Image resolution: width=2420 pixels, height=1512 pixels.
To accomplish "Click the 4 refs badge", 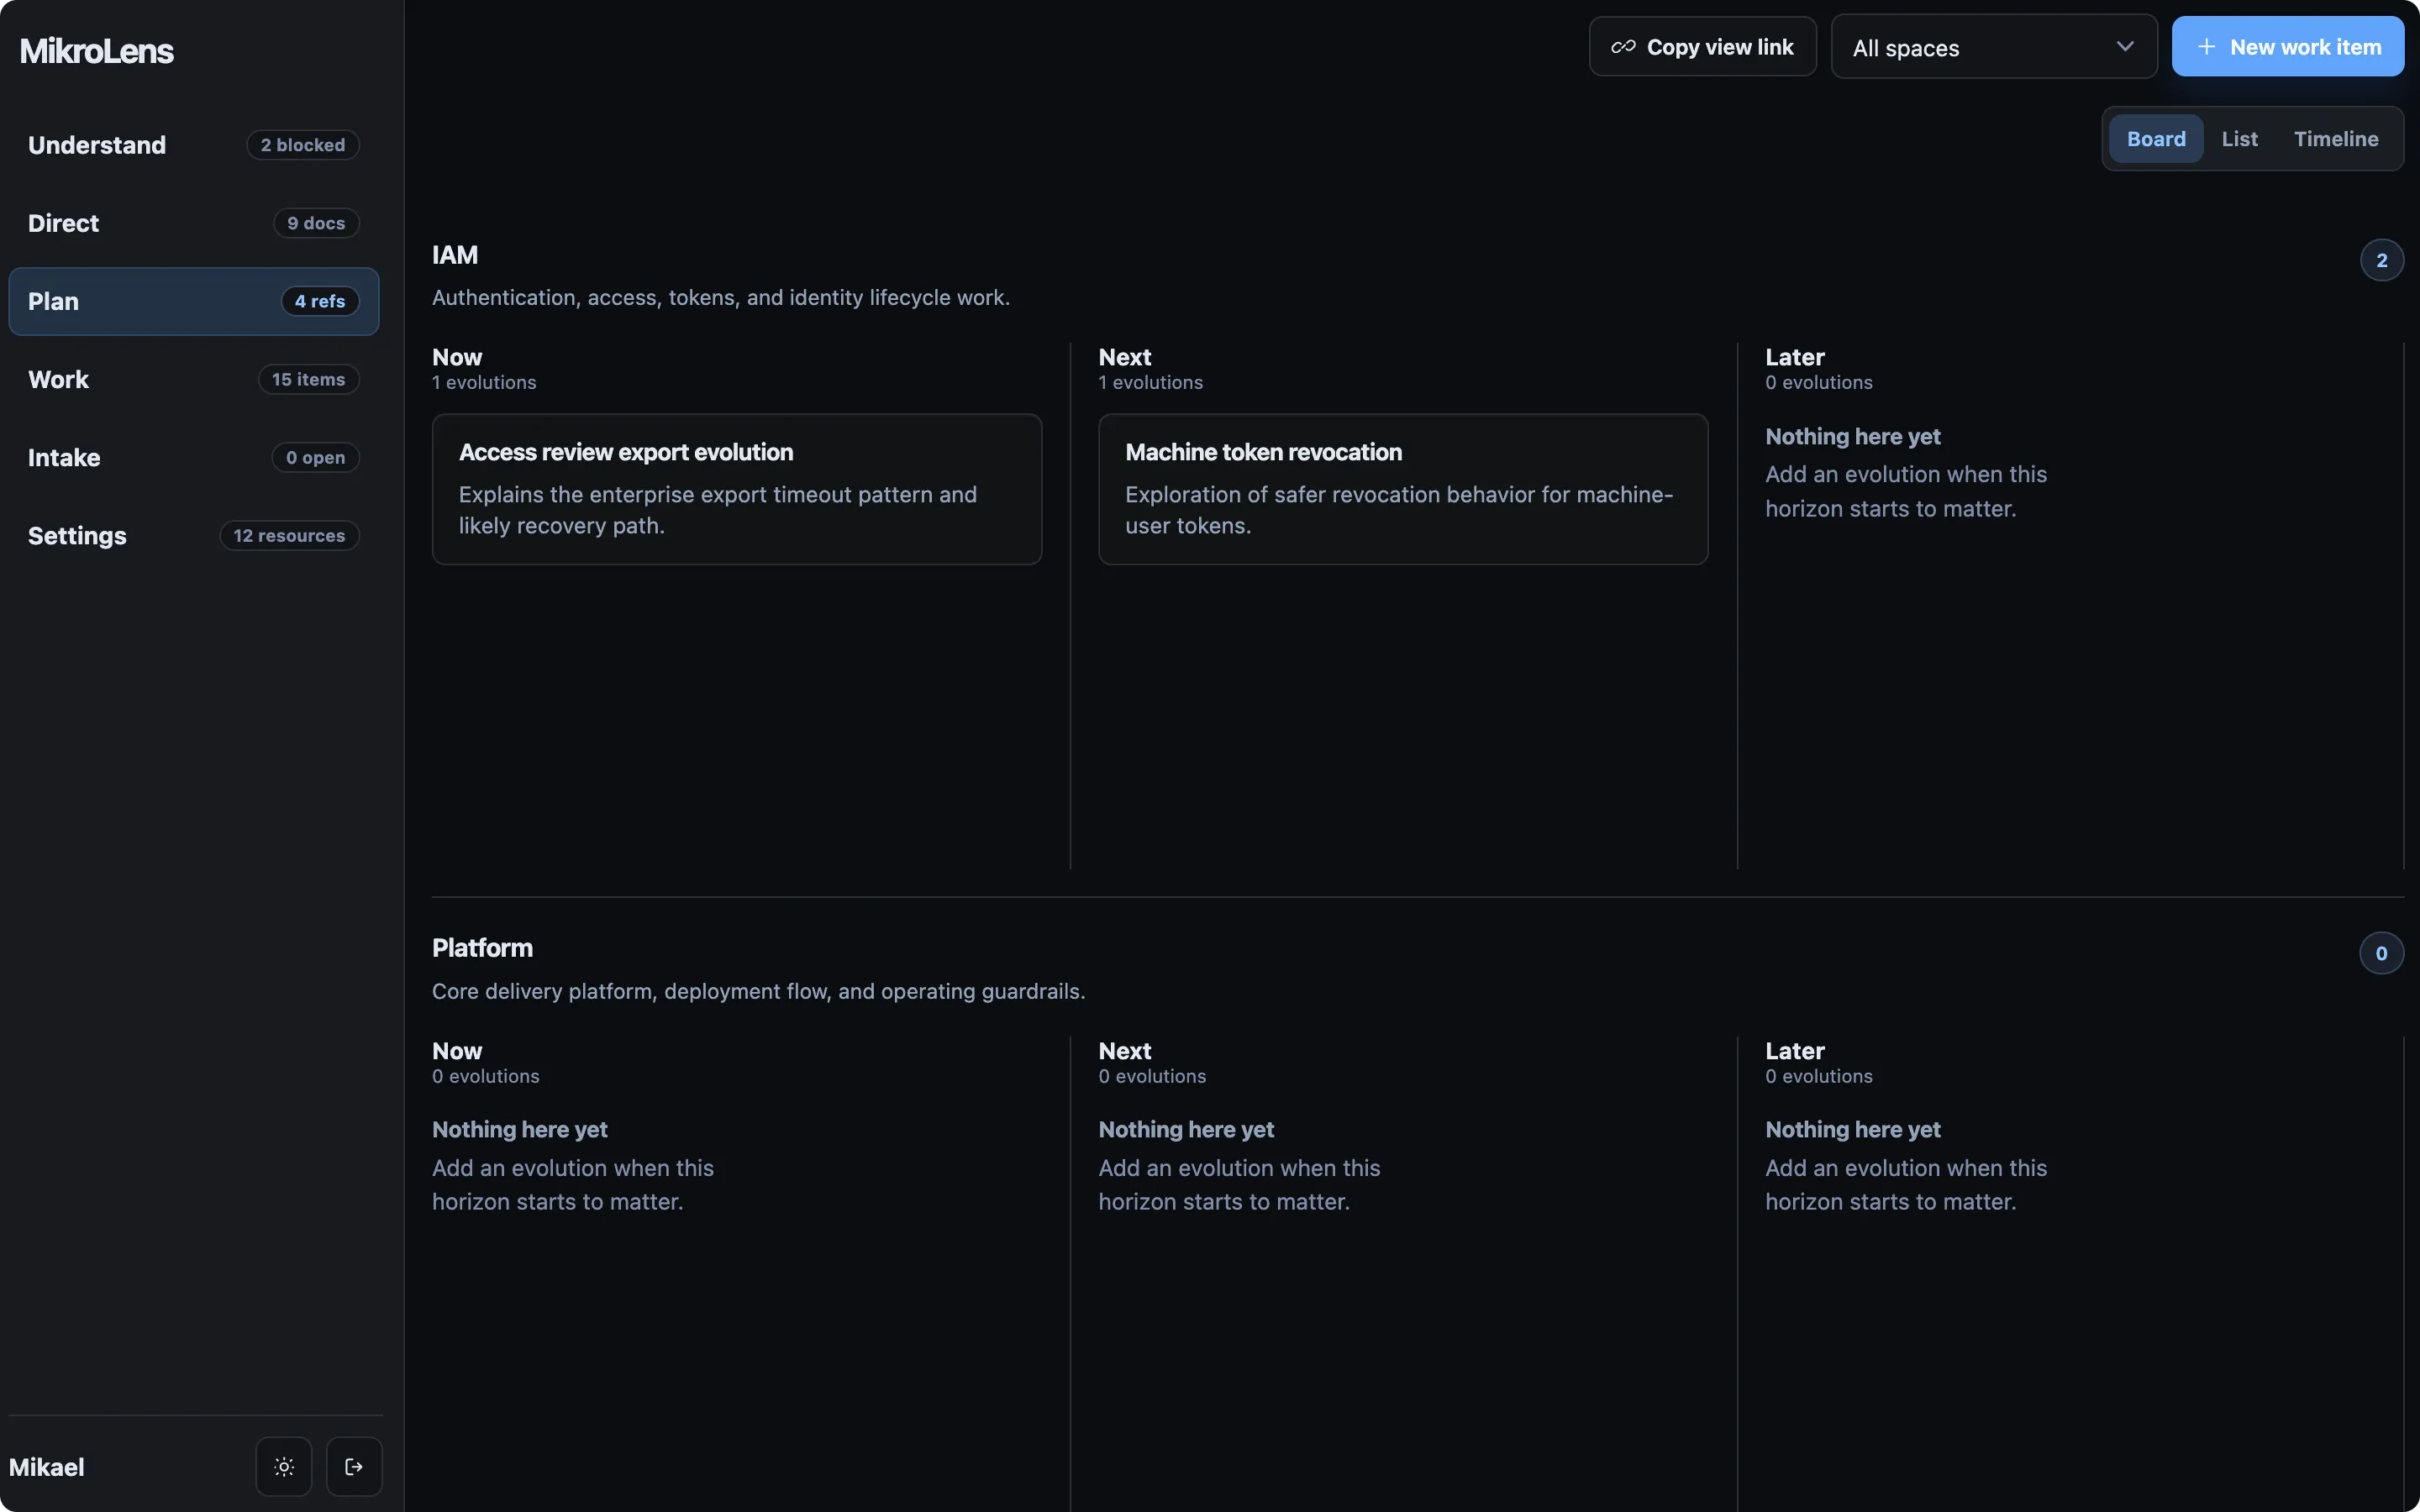I will [320, 301].
